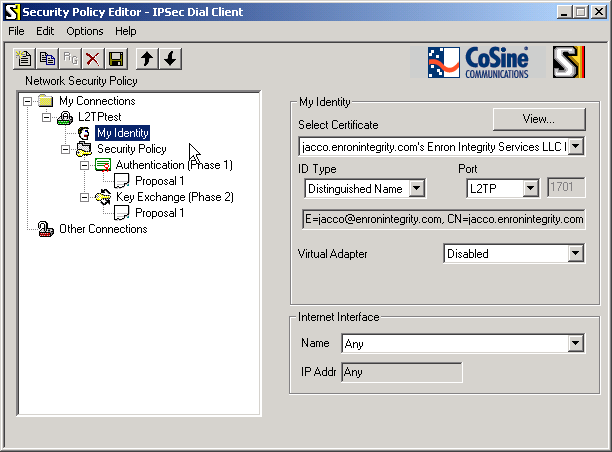The width and height of the screenshot is (612, 452).
Task: Click the Key Exchange (Phase 2) keys icon
Action: tap(103, 197)
